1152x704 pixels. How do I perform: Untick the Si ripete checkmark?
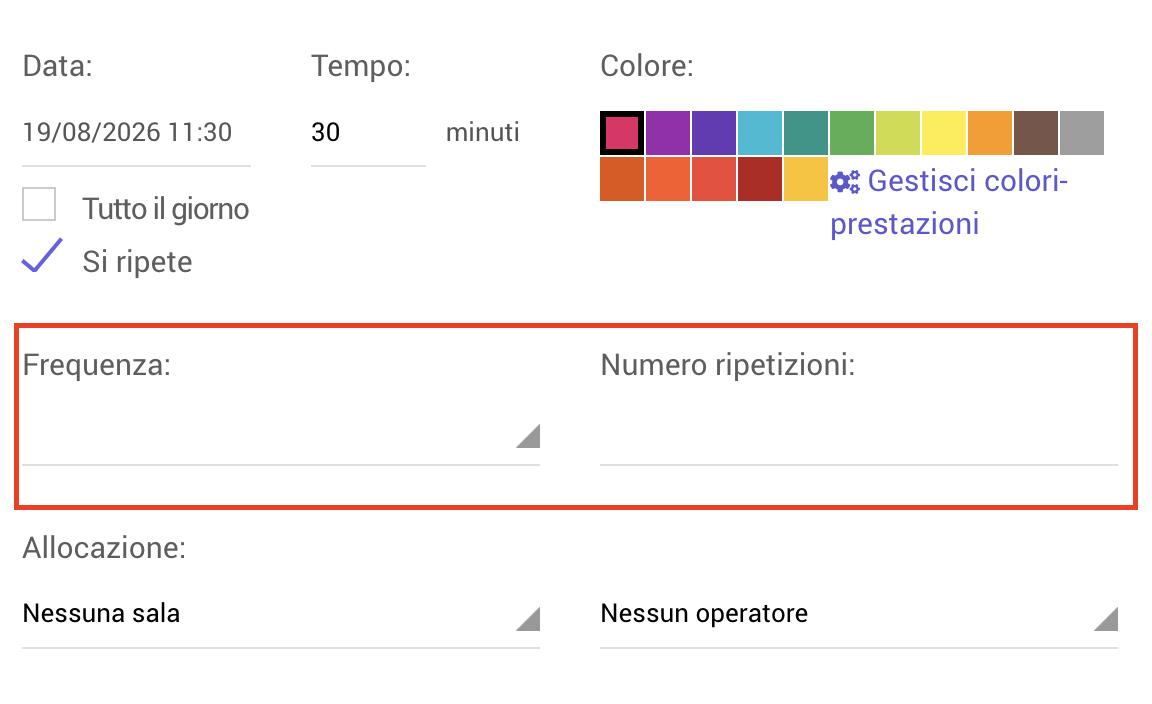point(42,256)
